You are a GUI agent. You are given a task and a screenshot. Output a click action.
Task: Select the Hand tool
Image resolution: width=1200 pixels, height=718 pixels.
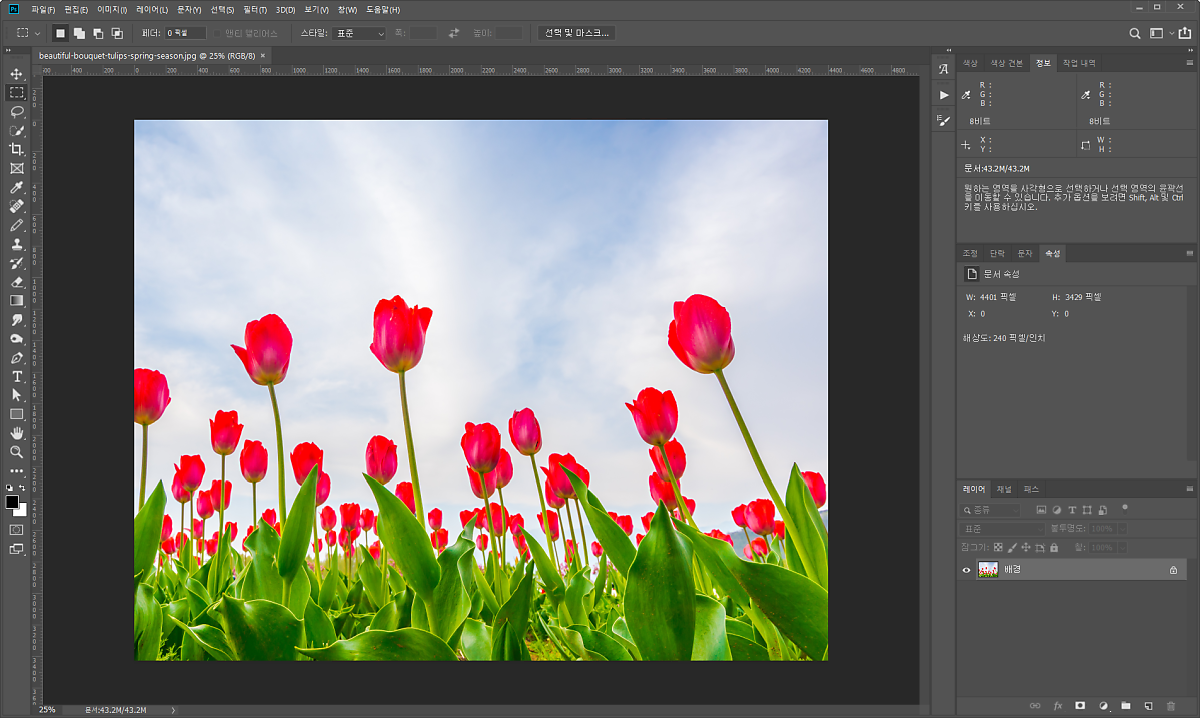click(x=17, y=433)
